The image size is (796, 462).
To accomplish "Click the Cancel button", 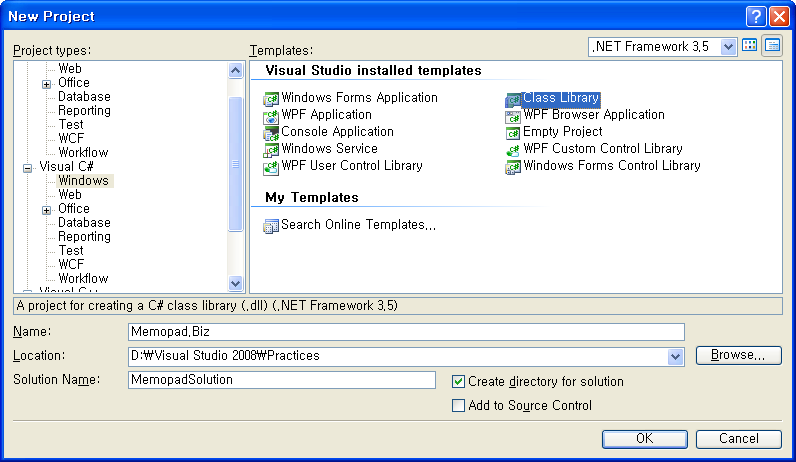I will (x=739, y=439).
